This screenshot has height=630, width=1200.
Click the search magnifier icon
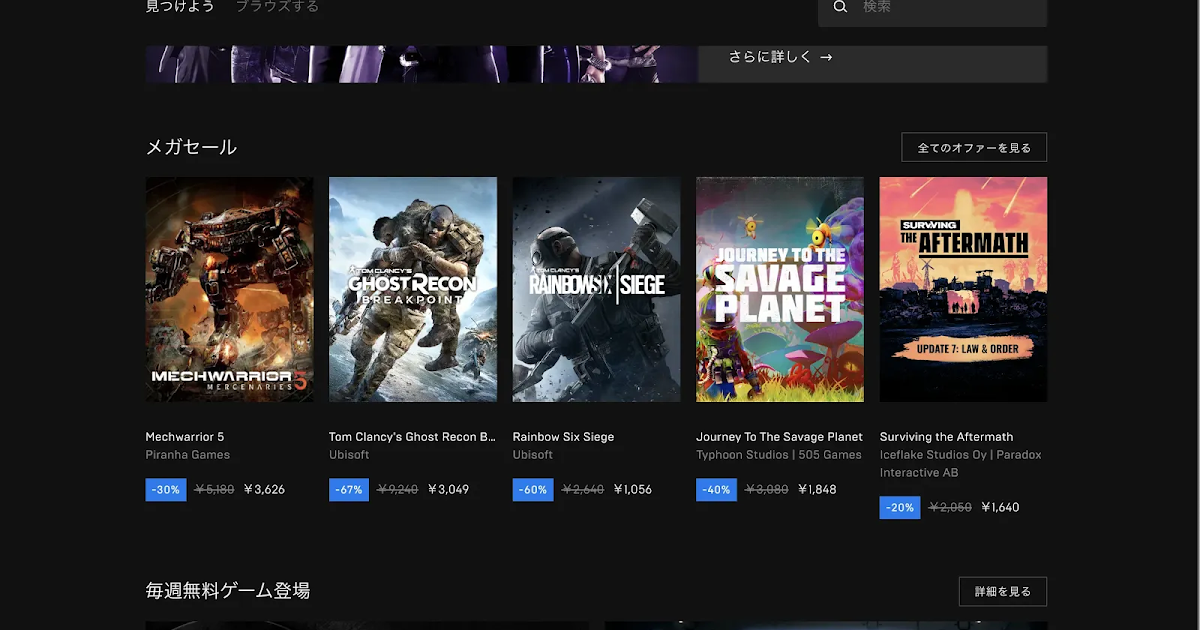[840, 7]
